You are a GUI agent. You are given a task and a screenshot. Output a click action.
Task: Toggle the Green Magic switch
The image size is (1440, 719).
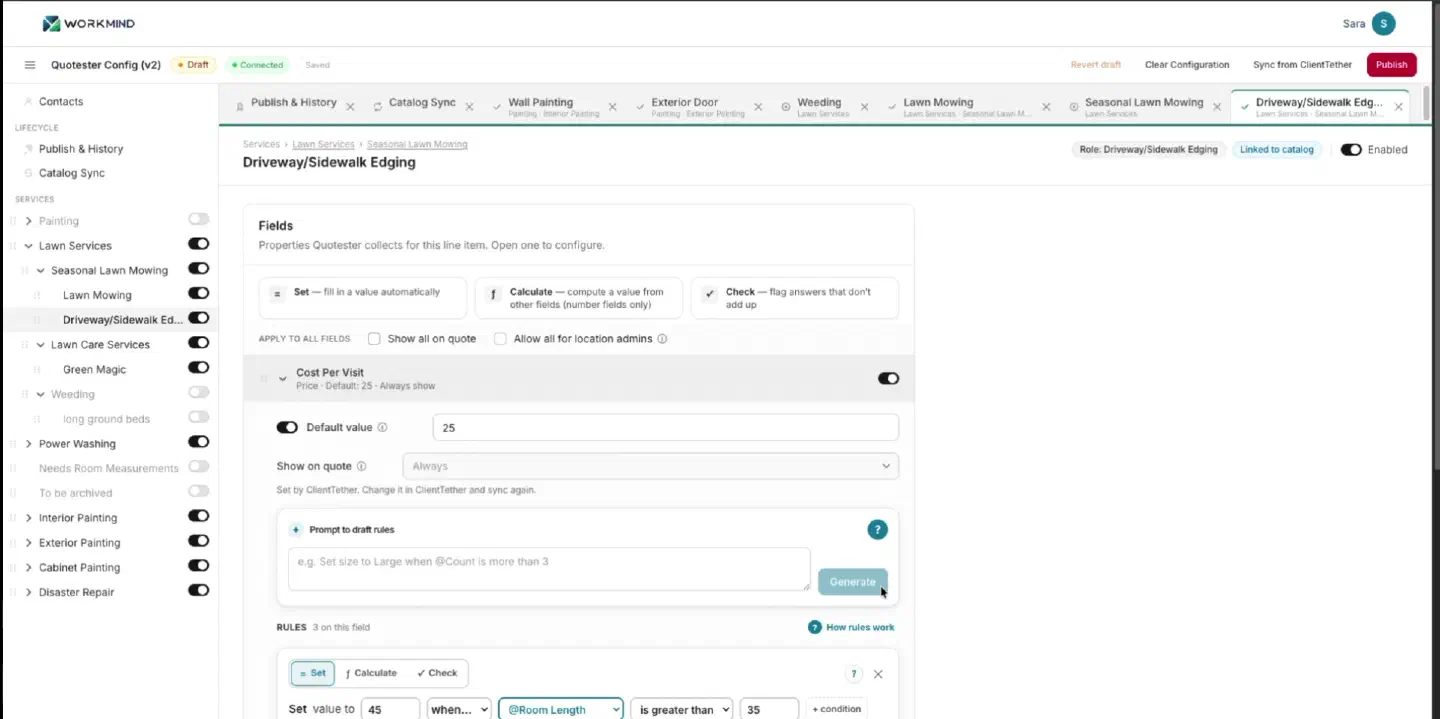click(x=199, y=368)
